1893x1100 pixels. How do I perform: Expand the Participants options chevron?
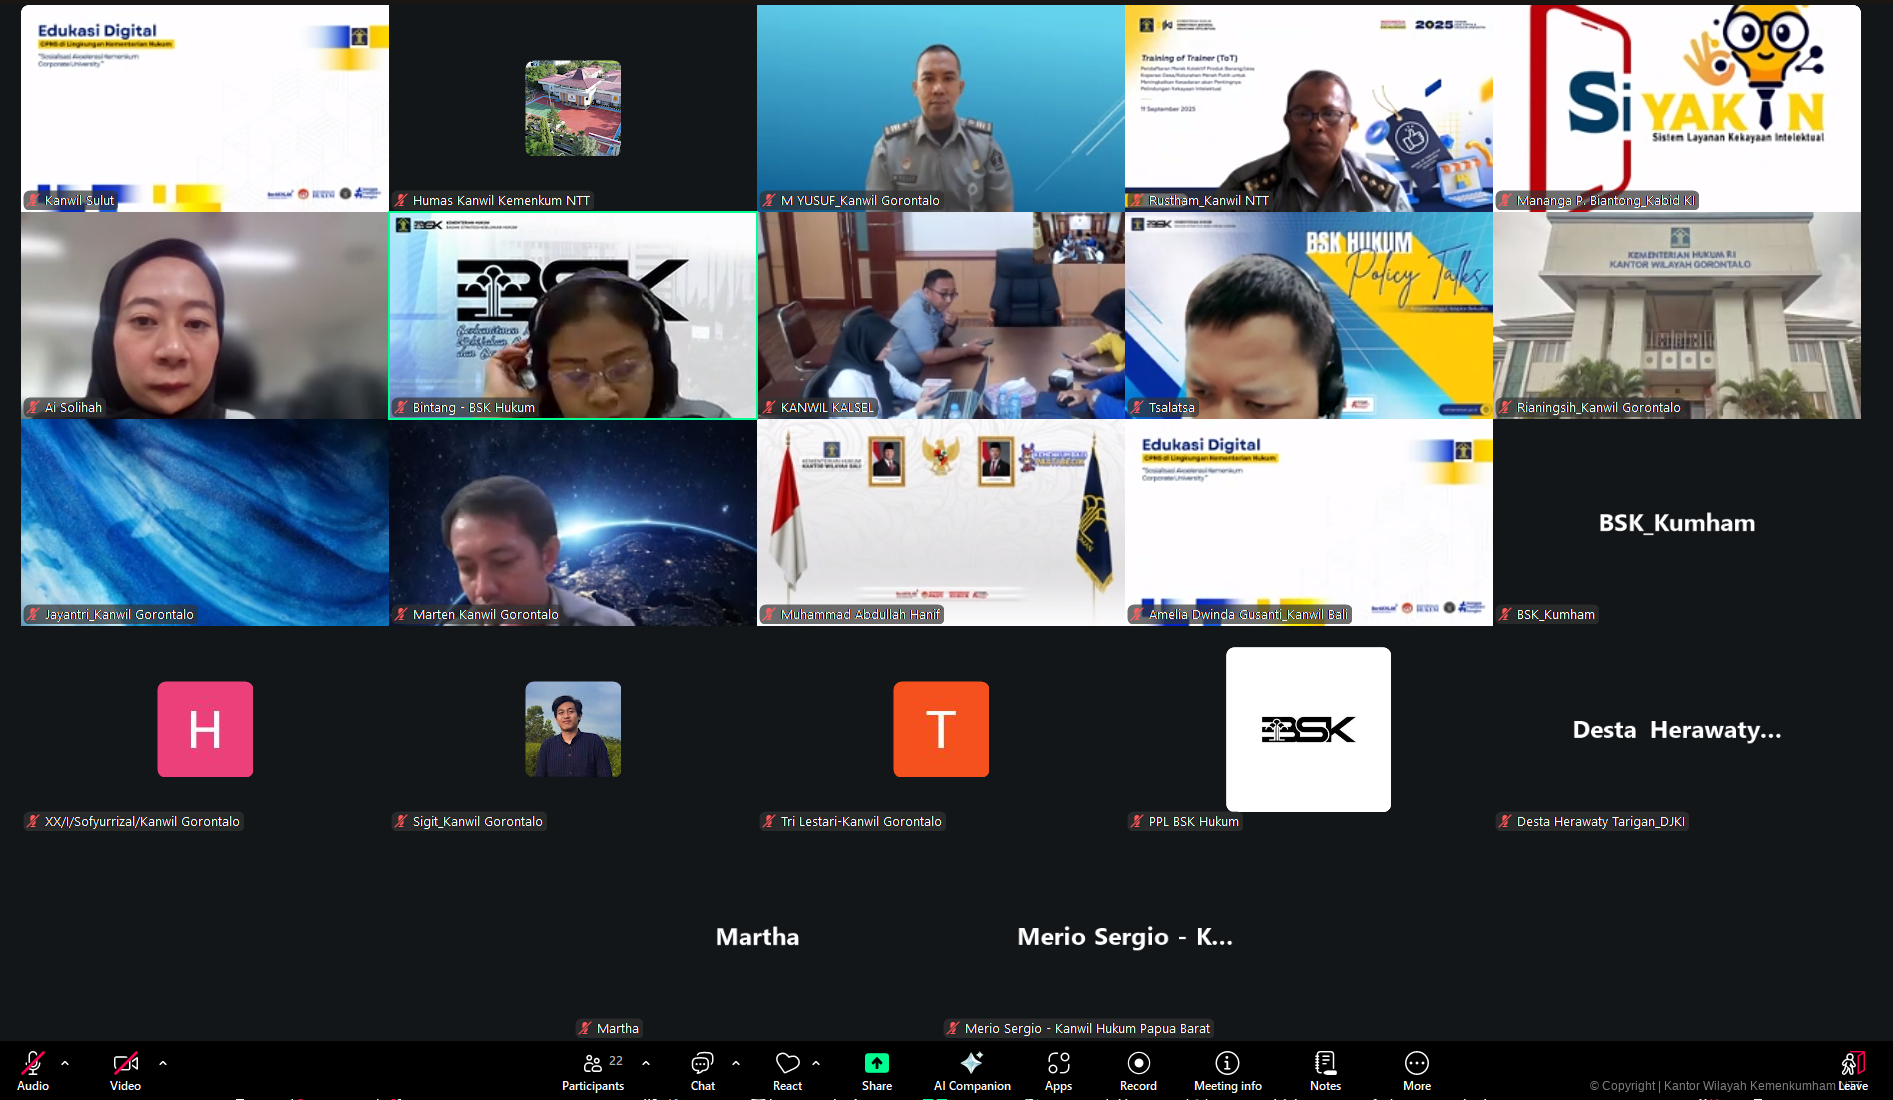[646, 1062]
